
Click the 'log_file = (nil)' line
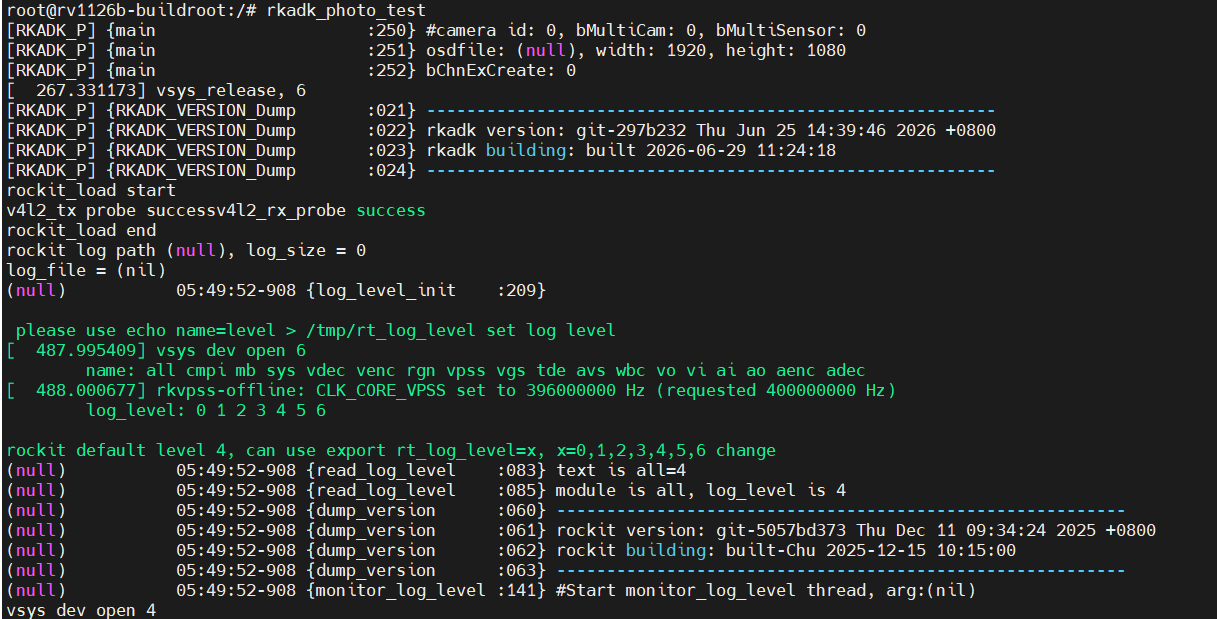coord(86,270)
